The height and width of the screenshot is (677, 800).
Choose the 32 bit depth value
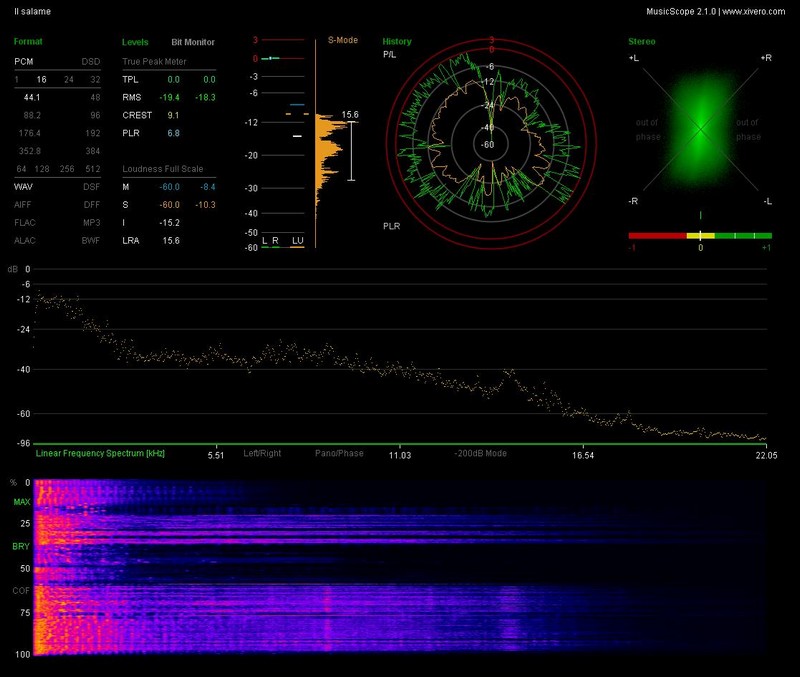[95, 80]
